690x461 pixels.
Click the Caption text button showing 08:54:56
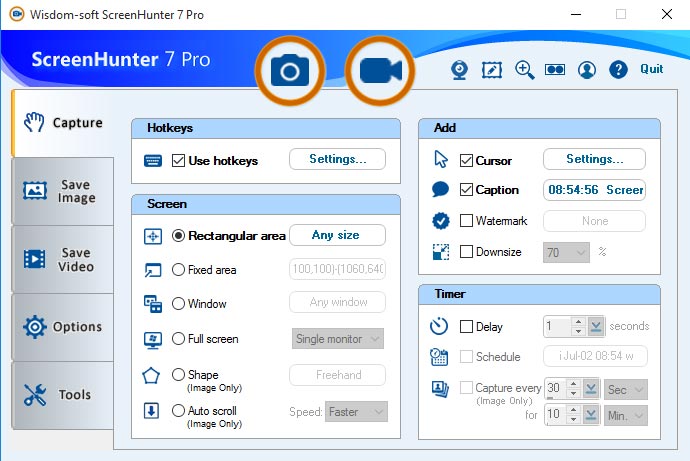click(595, 190)
